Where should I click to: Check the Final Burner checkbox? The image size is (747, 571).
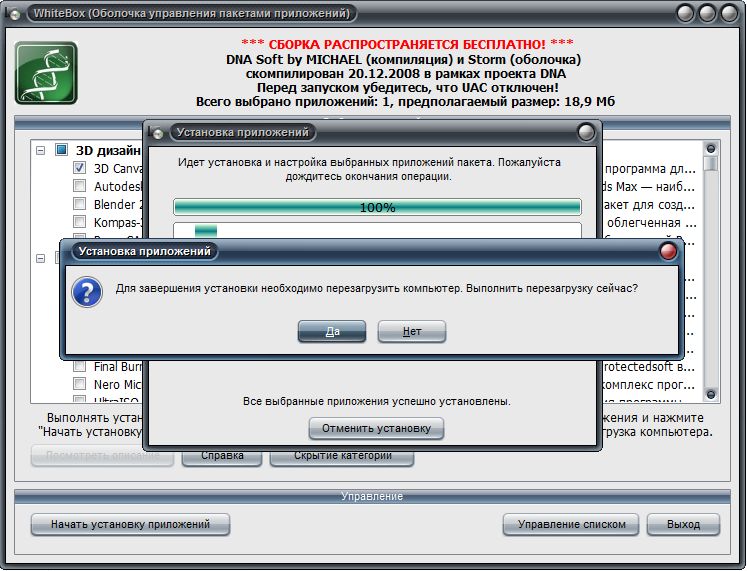[80, 366]
